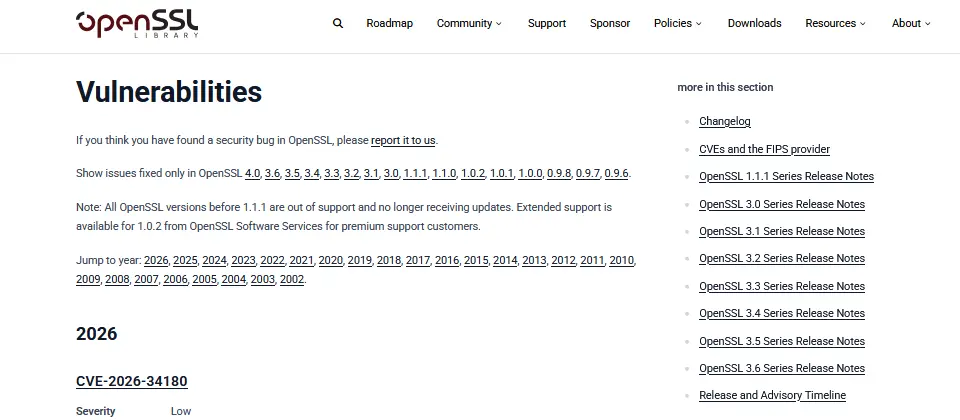960x420 pixels.
Task: Jump to year 2024
Action: coord(214,261)
